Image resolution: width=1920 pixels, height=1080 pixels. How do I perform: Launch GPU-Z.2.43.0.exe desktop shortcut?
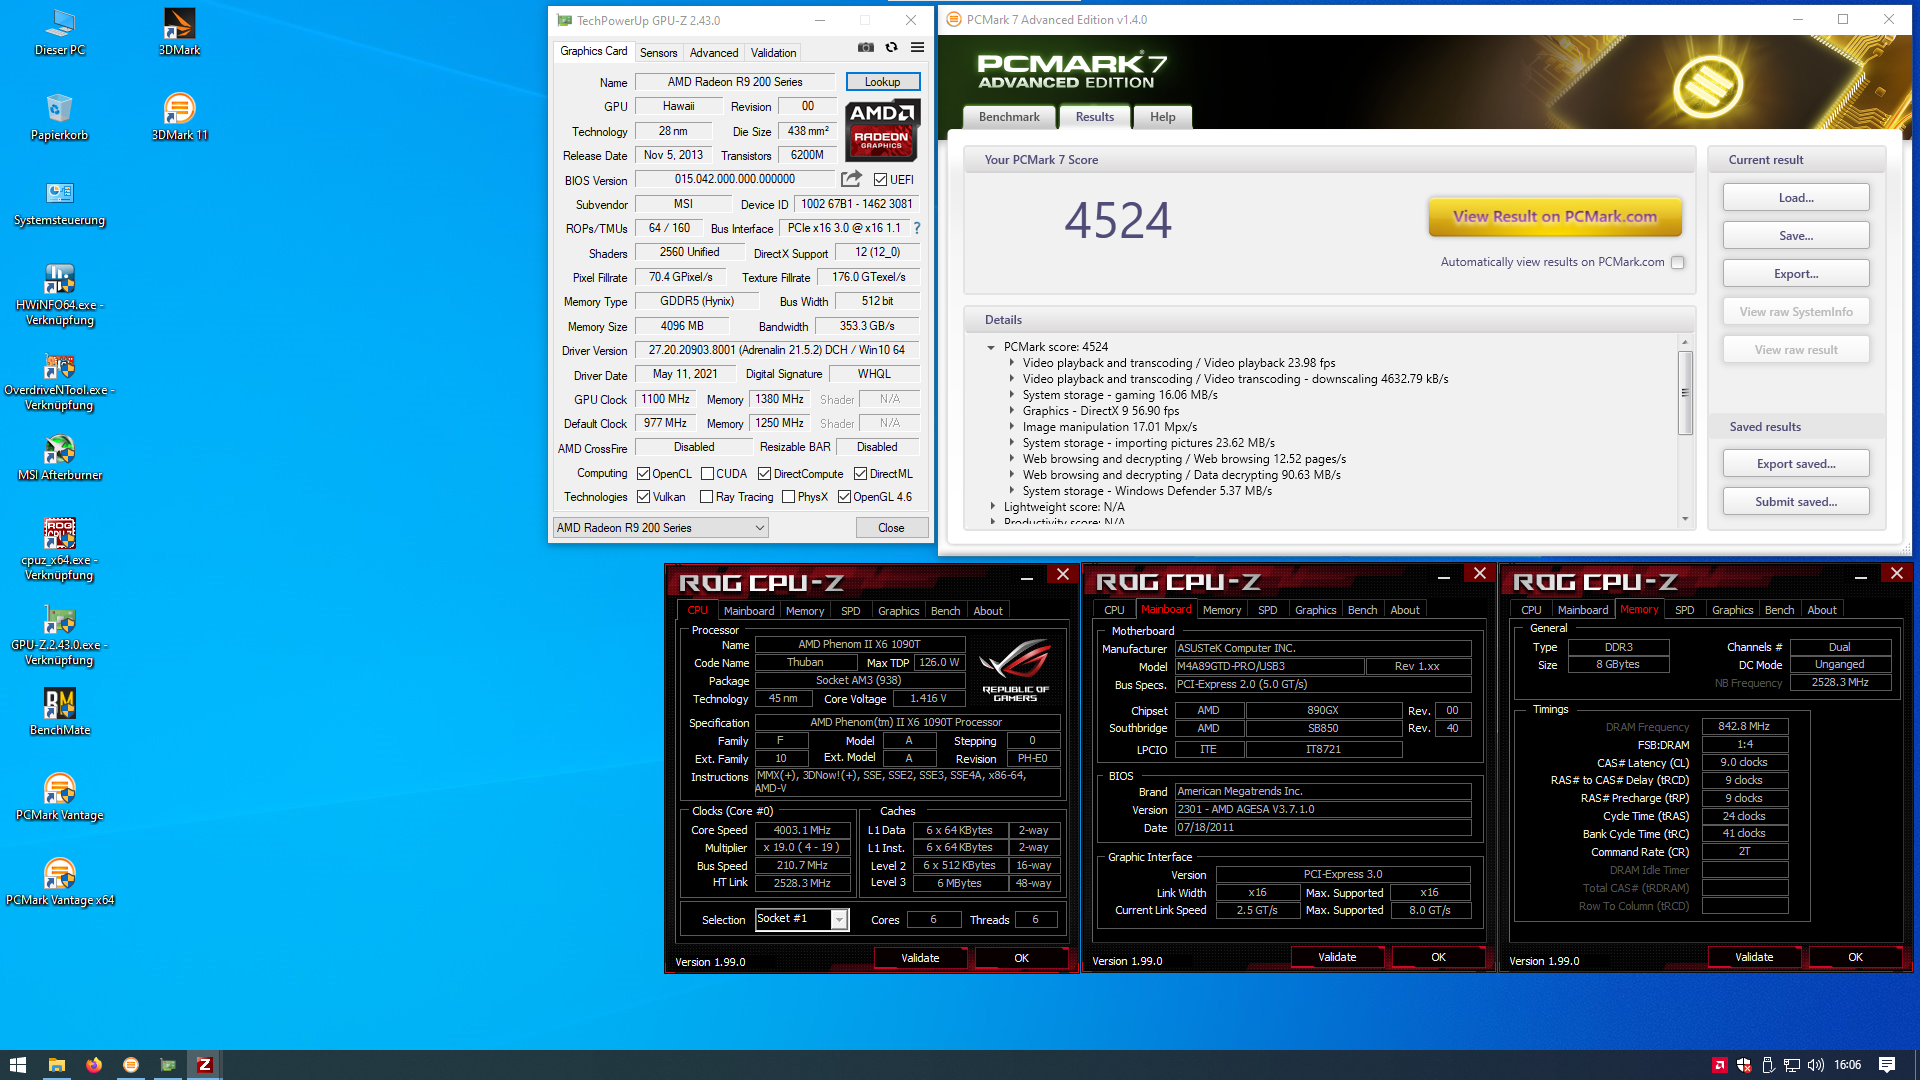(x=60, y=634)
